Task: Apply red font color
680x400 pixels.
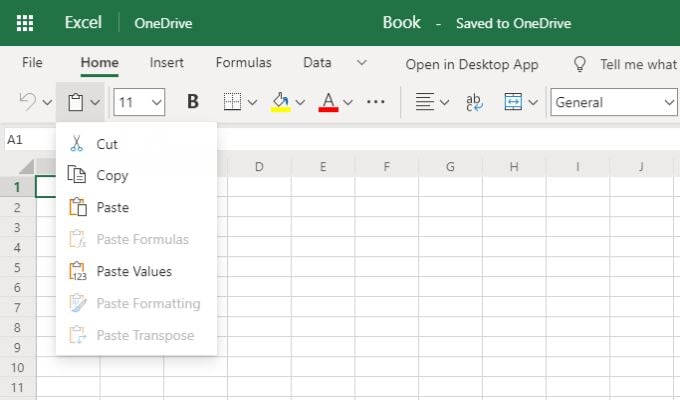Action: (x=328, y=101)
